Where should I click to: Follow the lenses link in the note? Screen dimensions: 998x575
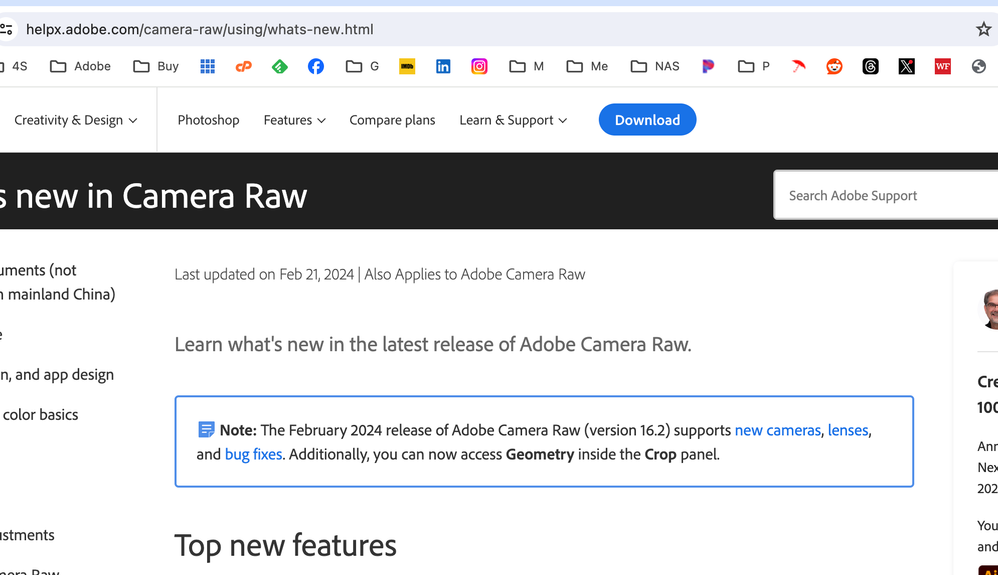pyautogui.click(x=848, y=430)
